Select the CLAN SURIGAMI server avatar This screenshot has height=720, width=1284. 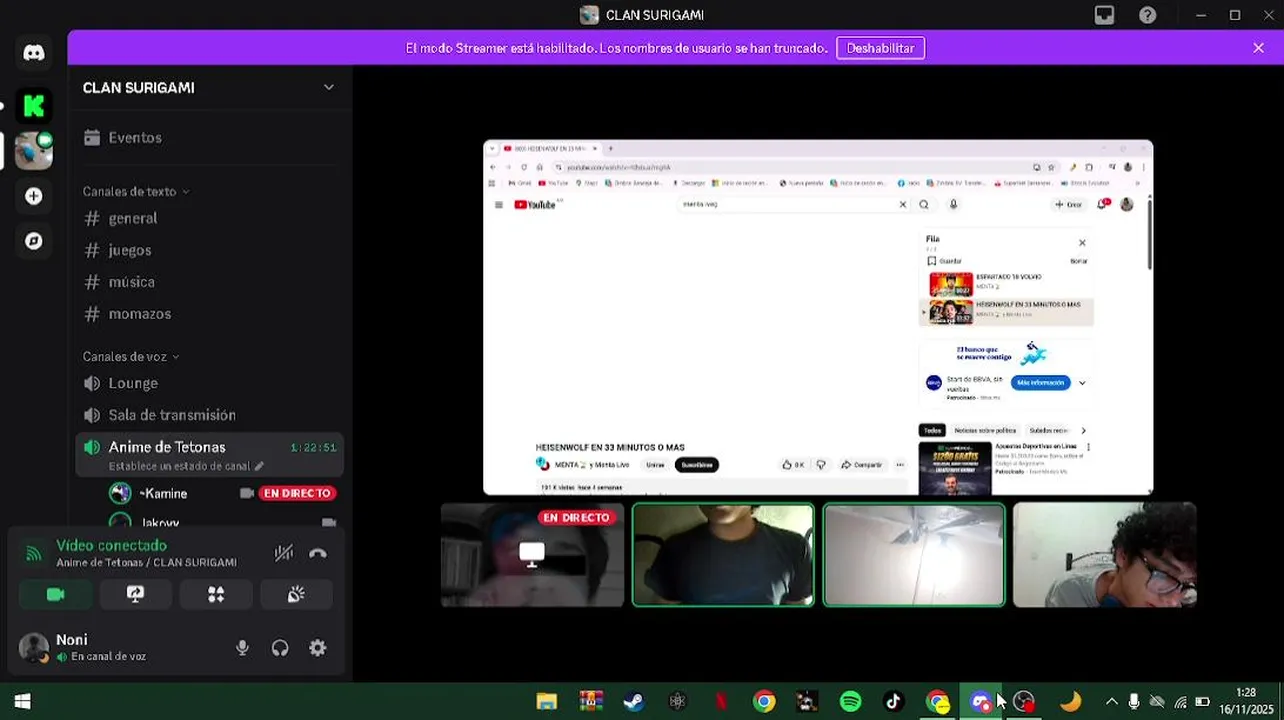(x=34, y=150)
